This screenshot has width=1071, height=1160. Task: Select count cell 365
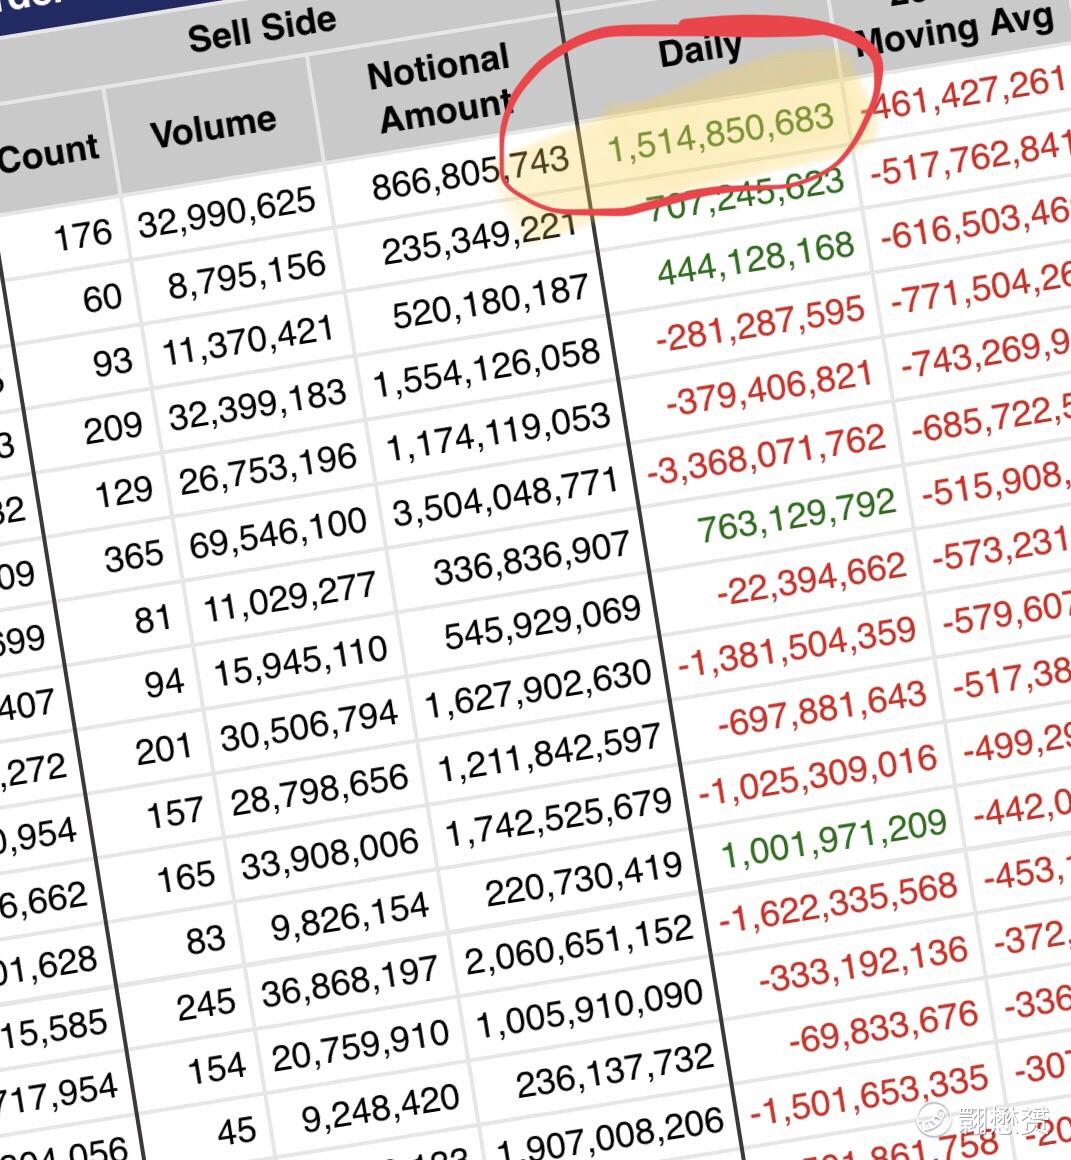[x=134, y=556]
